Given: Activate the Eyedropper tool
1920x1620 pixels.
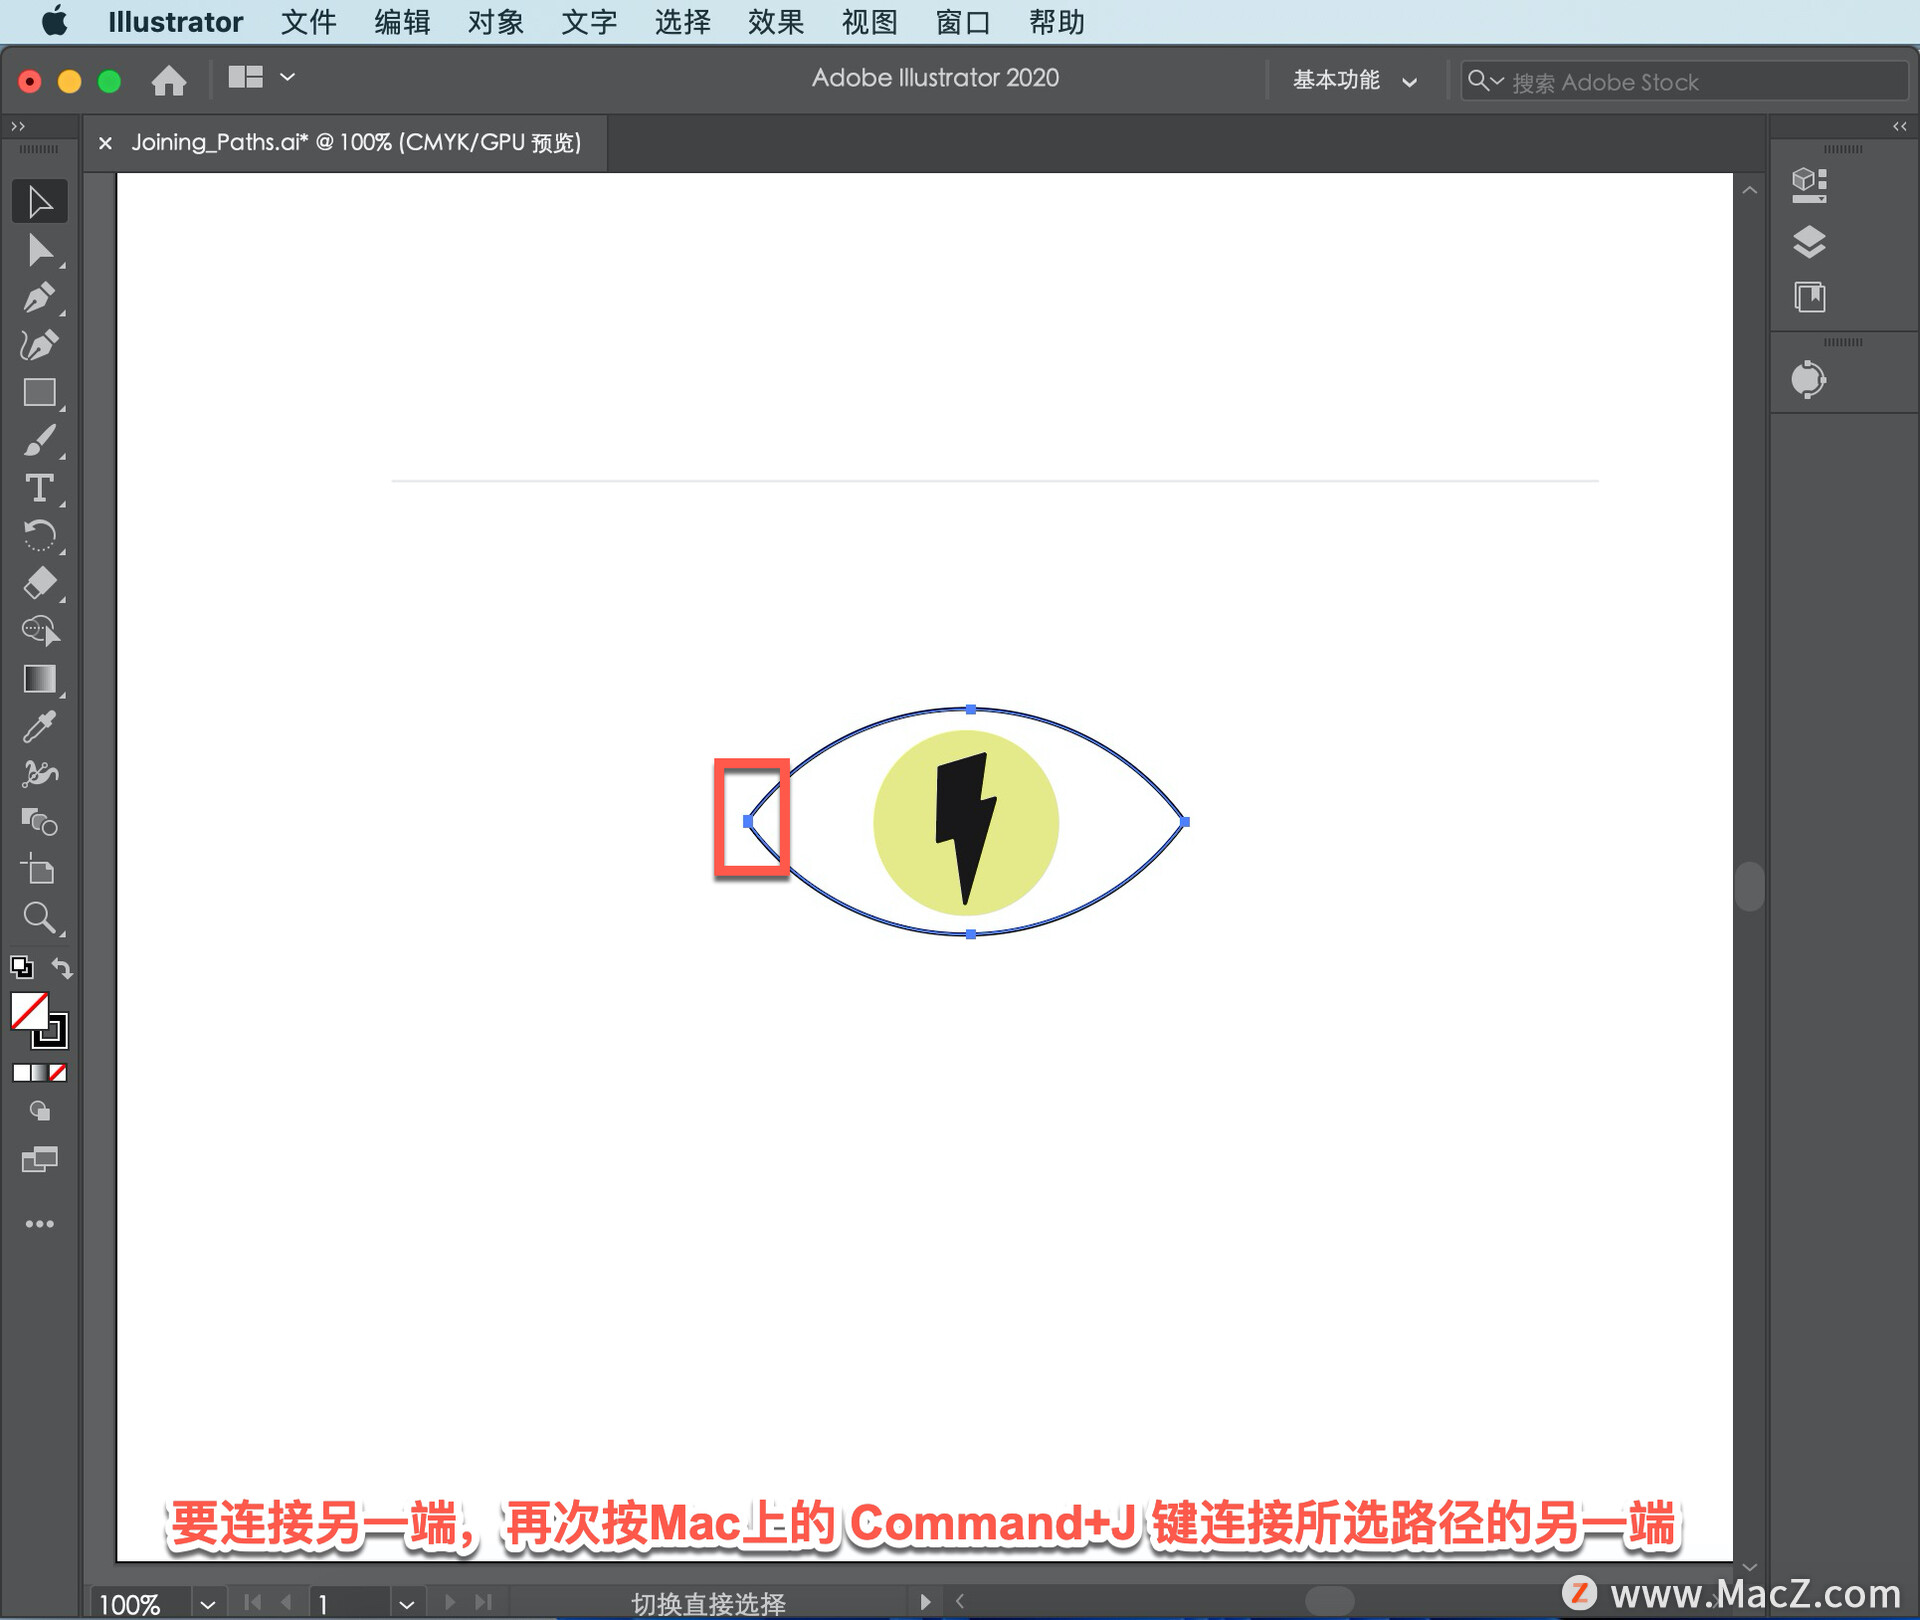Looking at the screenshot, I should [x=40, y=727].
